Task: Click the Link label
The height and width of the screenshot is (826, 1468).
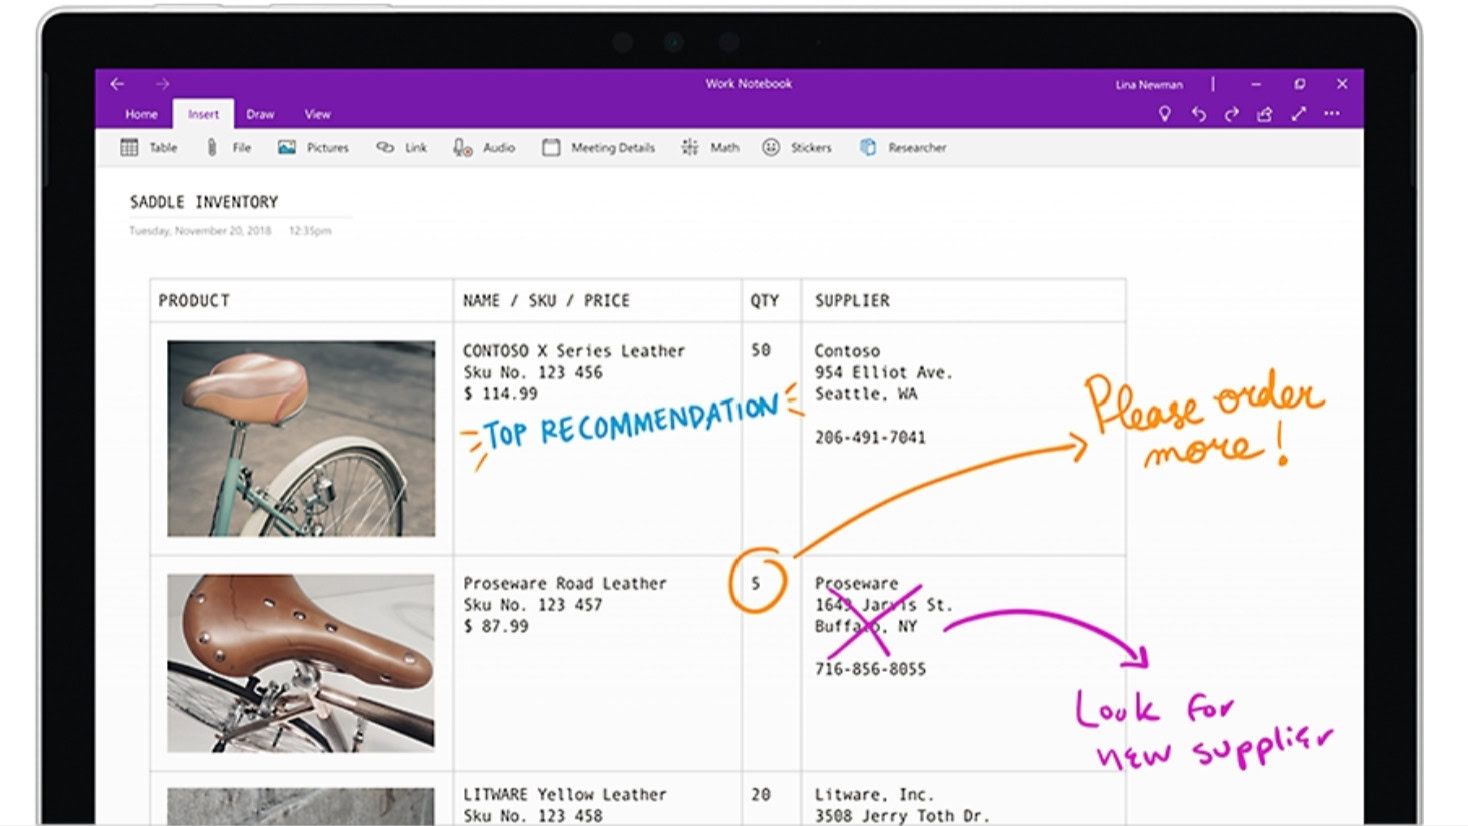Action: (x=416, y=148)
